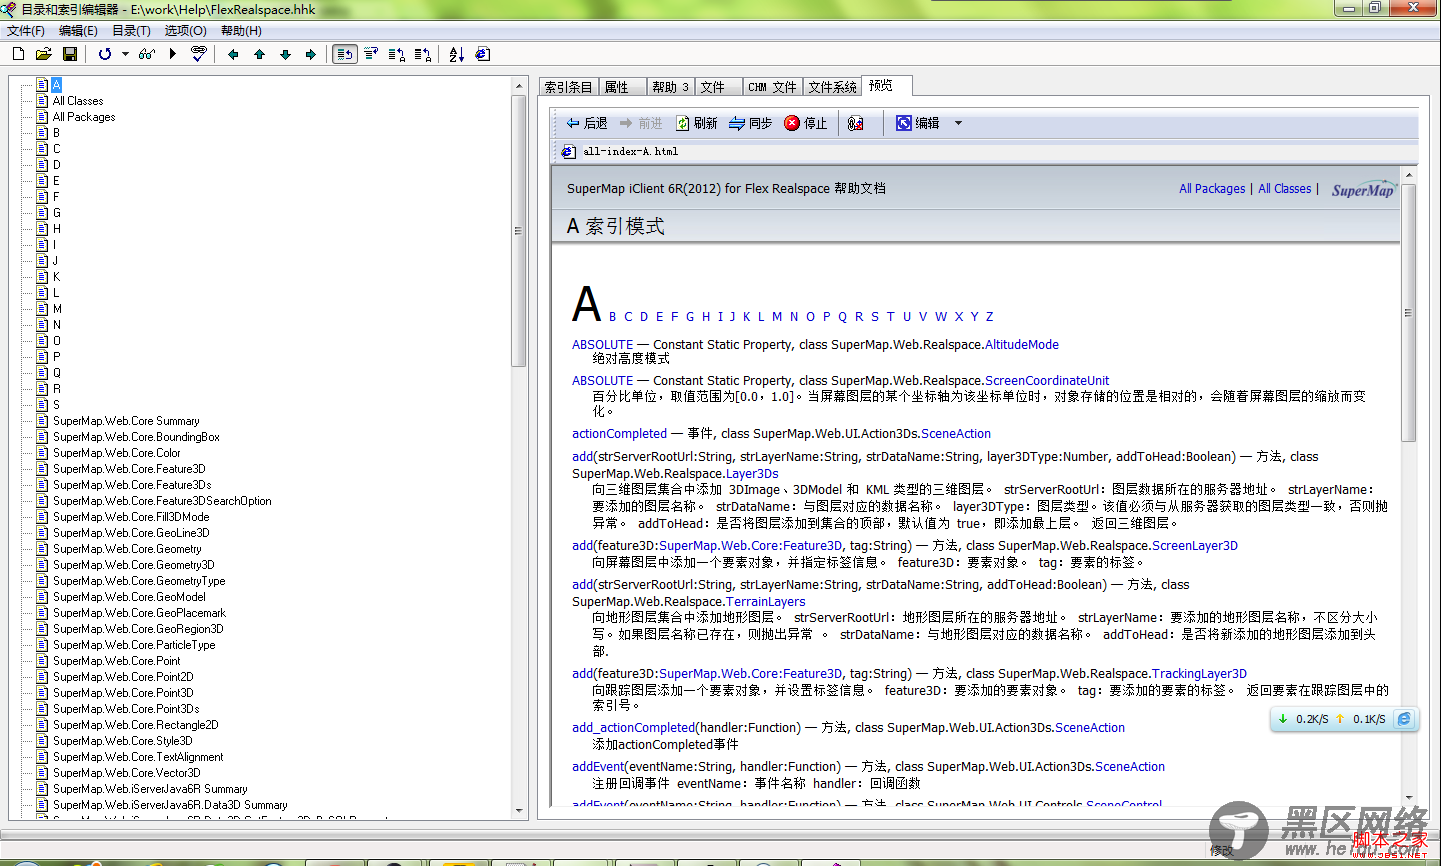Open the 编辑(E) menu
Image resolution: width=1441 pixels, height=866 pixels.
click(x=78, y=31)
